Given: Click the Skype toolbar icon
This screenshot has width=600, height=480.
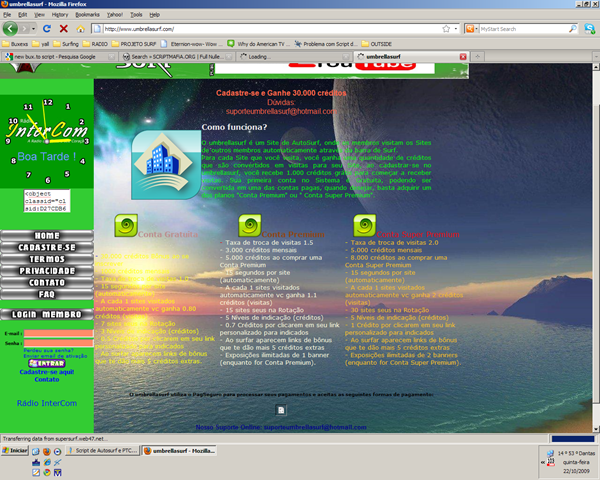Looking at the screenshot, I should 590,29.
